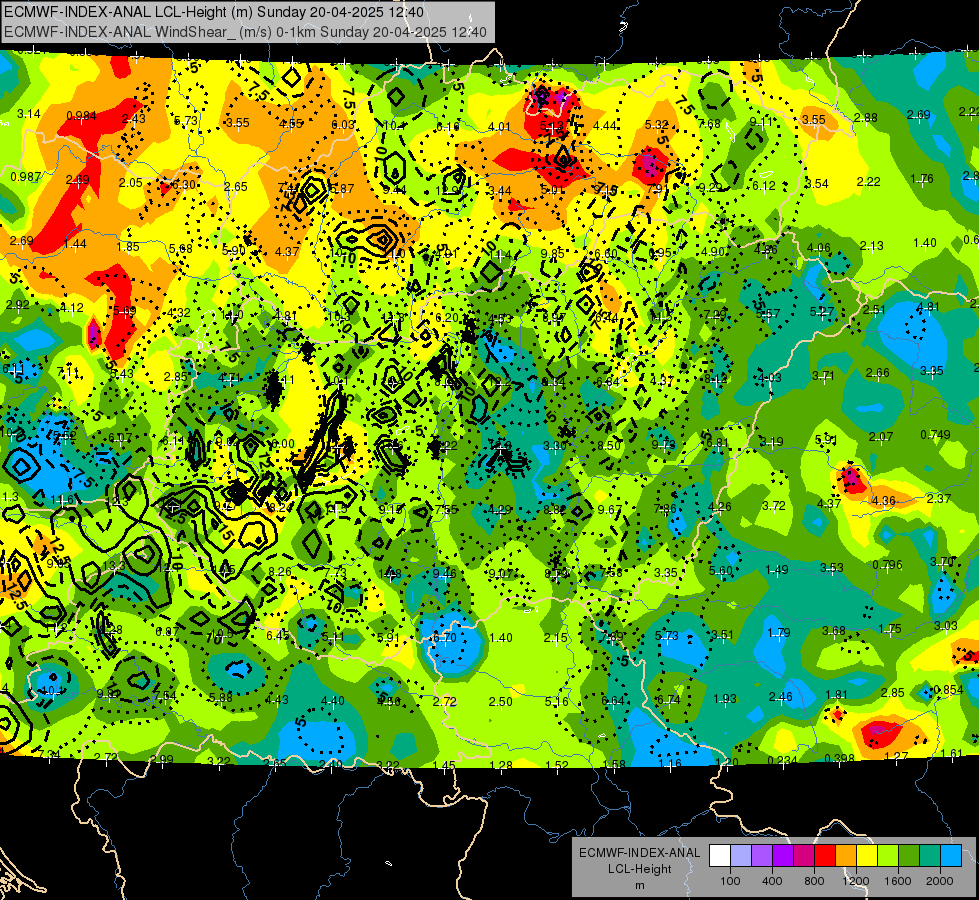Click the wind shear value '0.984'
The image size is (979, 900).
(81, 116)
